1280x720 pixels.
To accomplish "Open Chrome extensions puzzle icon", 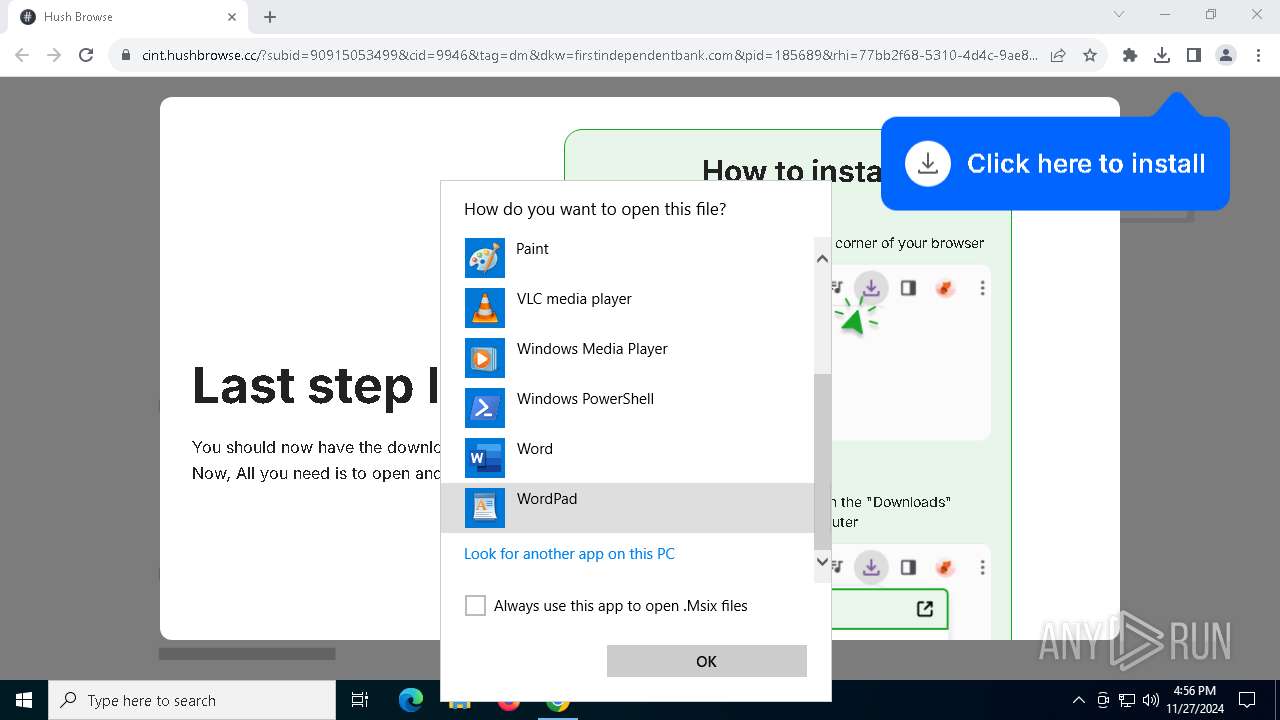I will coord(1130,56).
